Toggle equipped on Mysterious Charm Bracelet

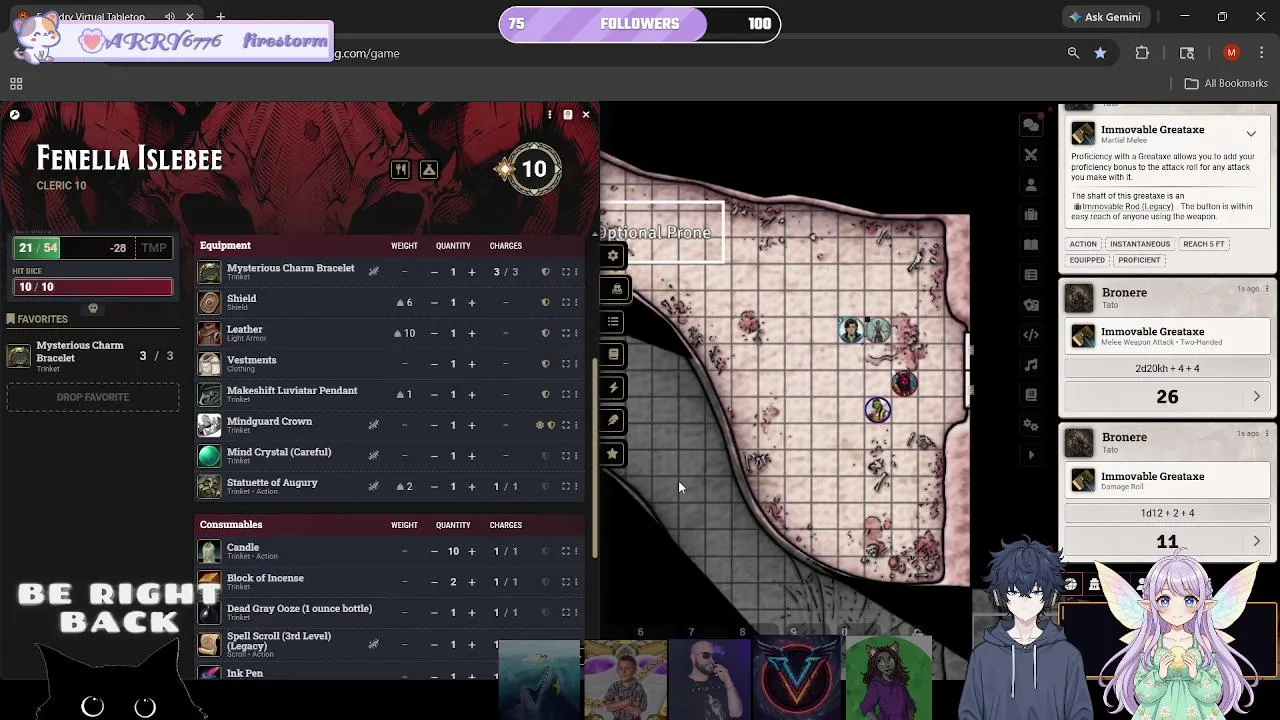coord(545,272)
